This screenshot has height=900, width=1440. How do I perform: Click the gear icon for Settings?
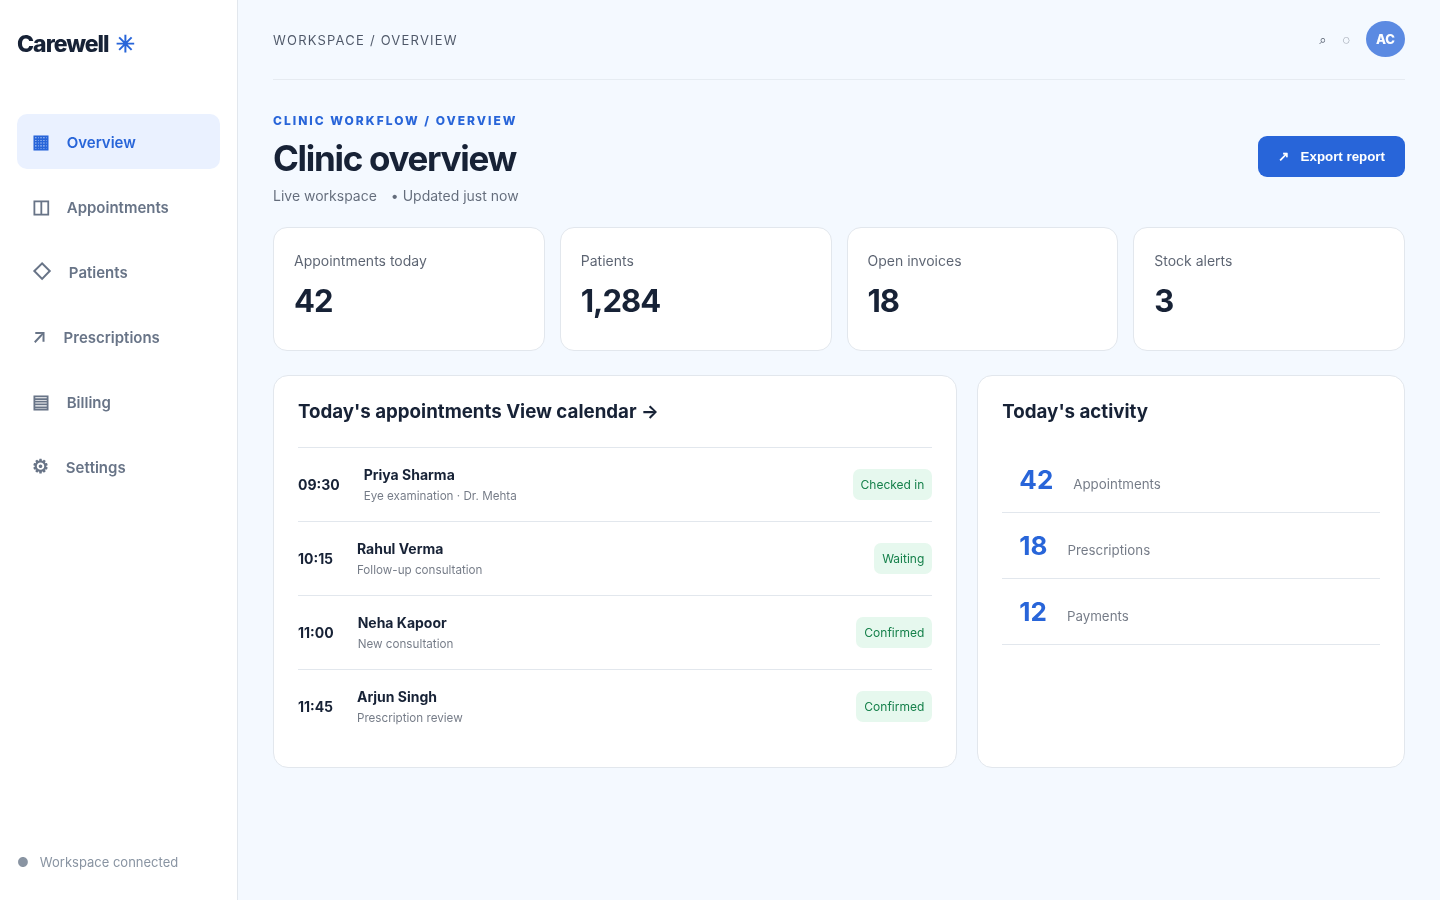pyautogui.click(x=40, y=466)
